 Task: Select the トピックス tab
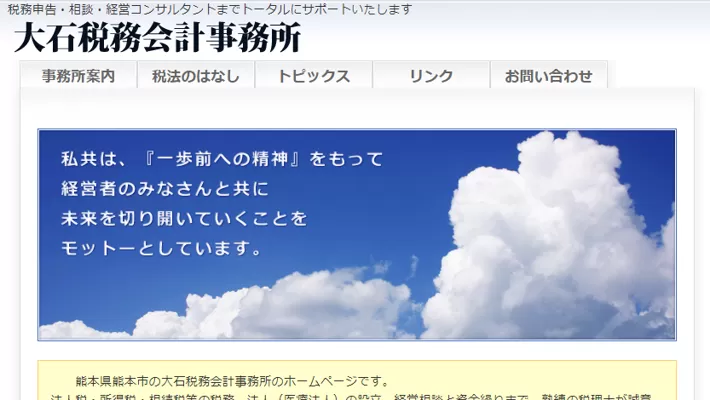click(x=314, y=76)
